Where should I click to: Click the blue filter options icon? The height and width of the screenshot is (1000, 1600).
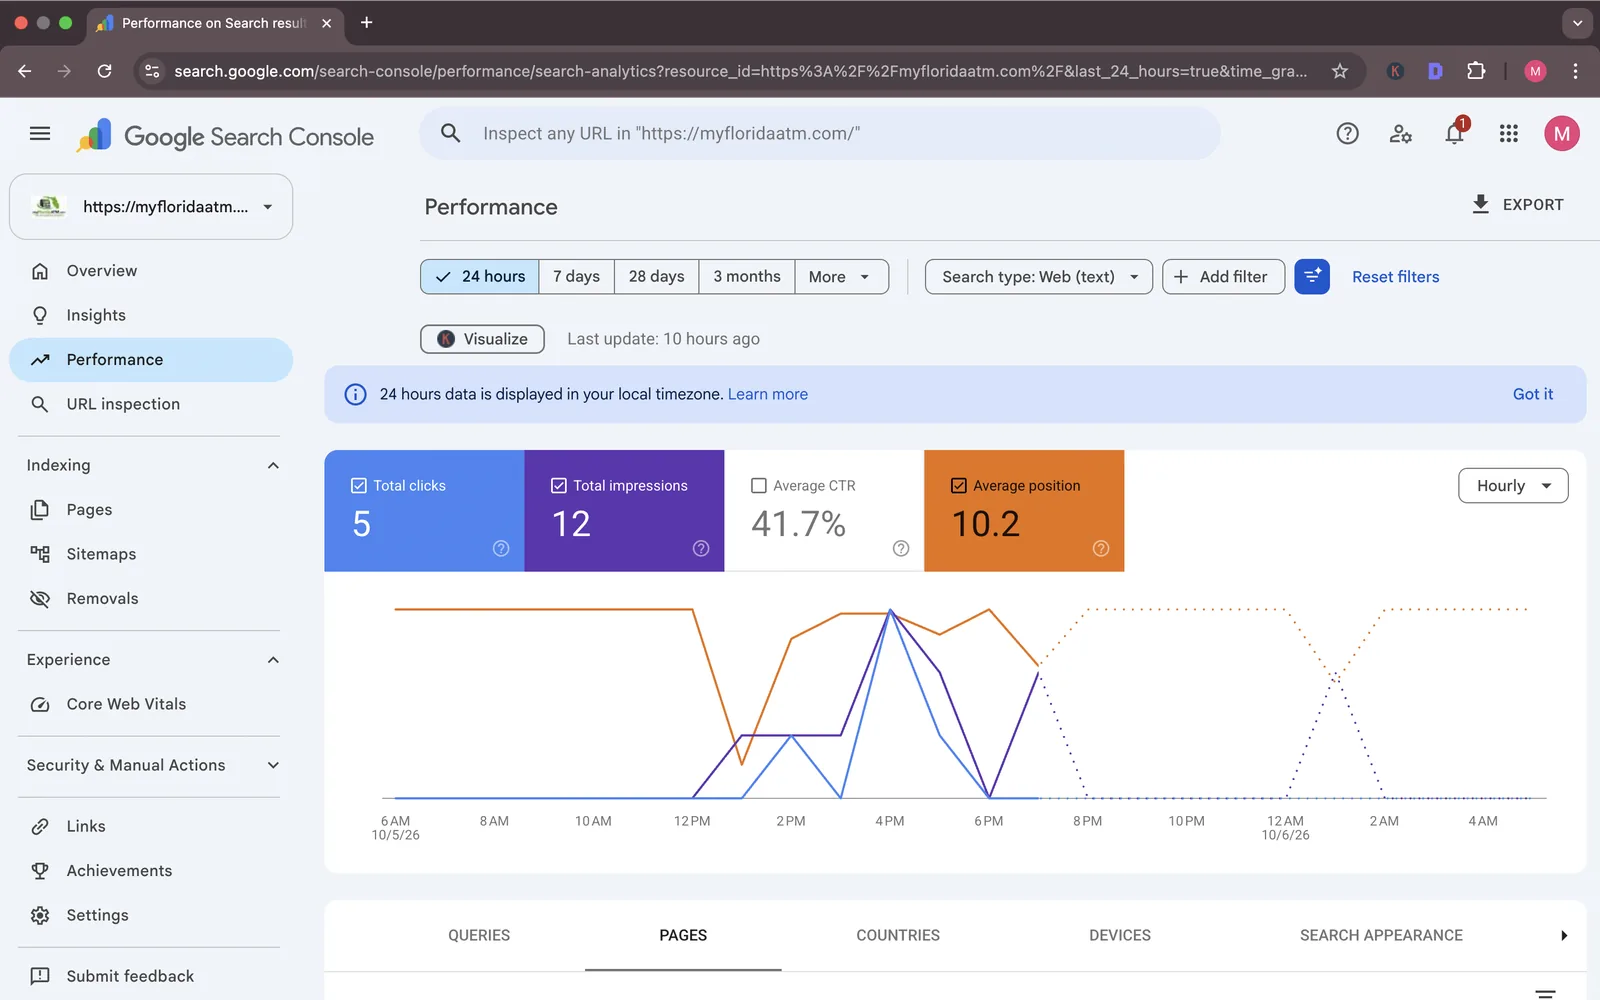1312,277
